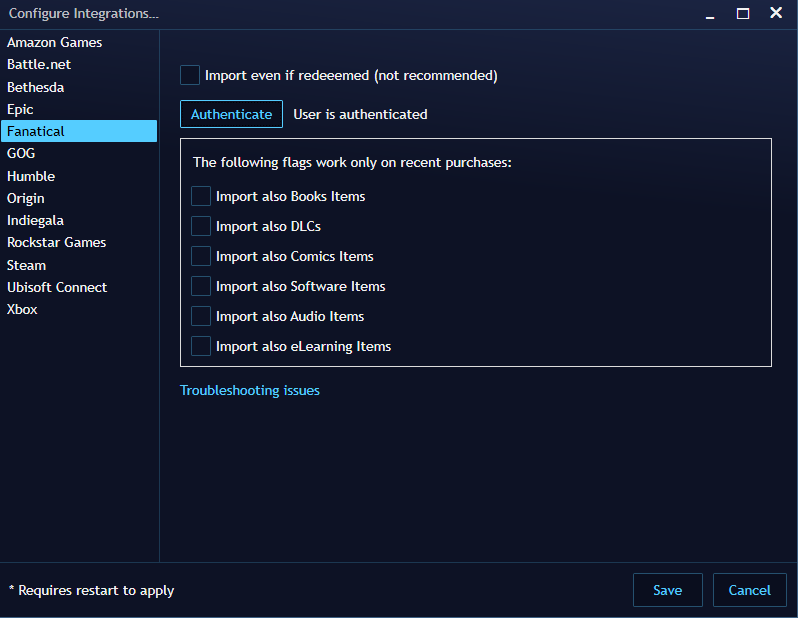Select Amazon Games integration
Viewport: 798px width, 618px height.
click(x=79, y=42)
